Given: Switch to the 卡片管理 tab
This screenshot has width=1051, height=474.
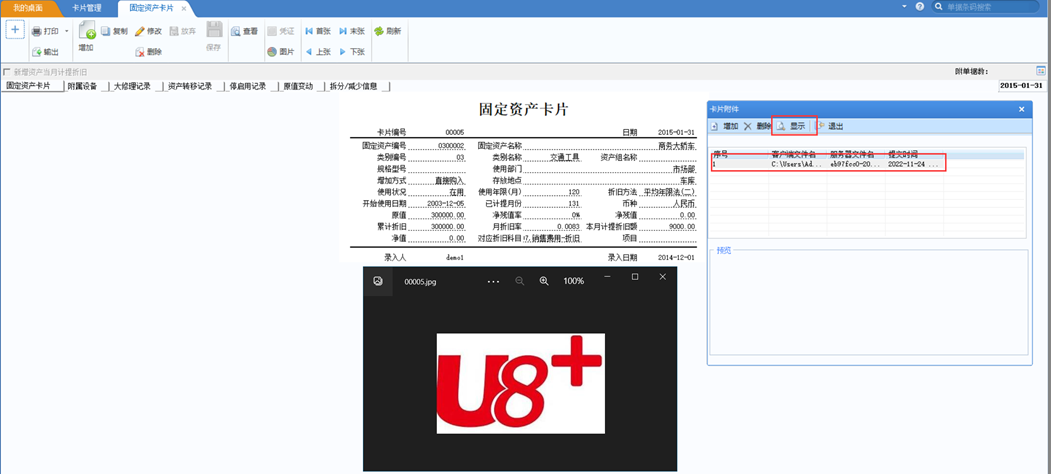Looking at the screenshot, I should (86, 8).
